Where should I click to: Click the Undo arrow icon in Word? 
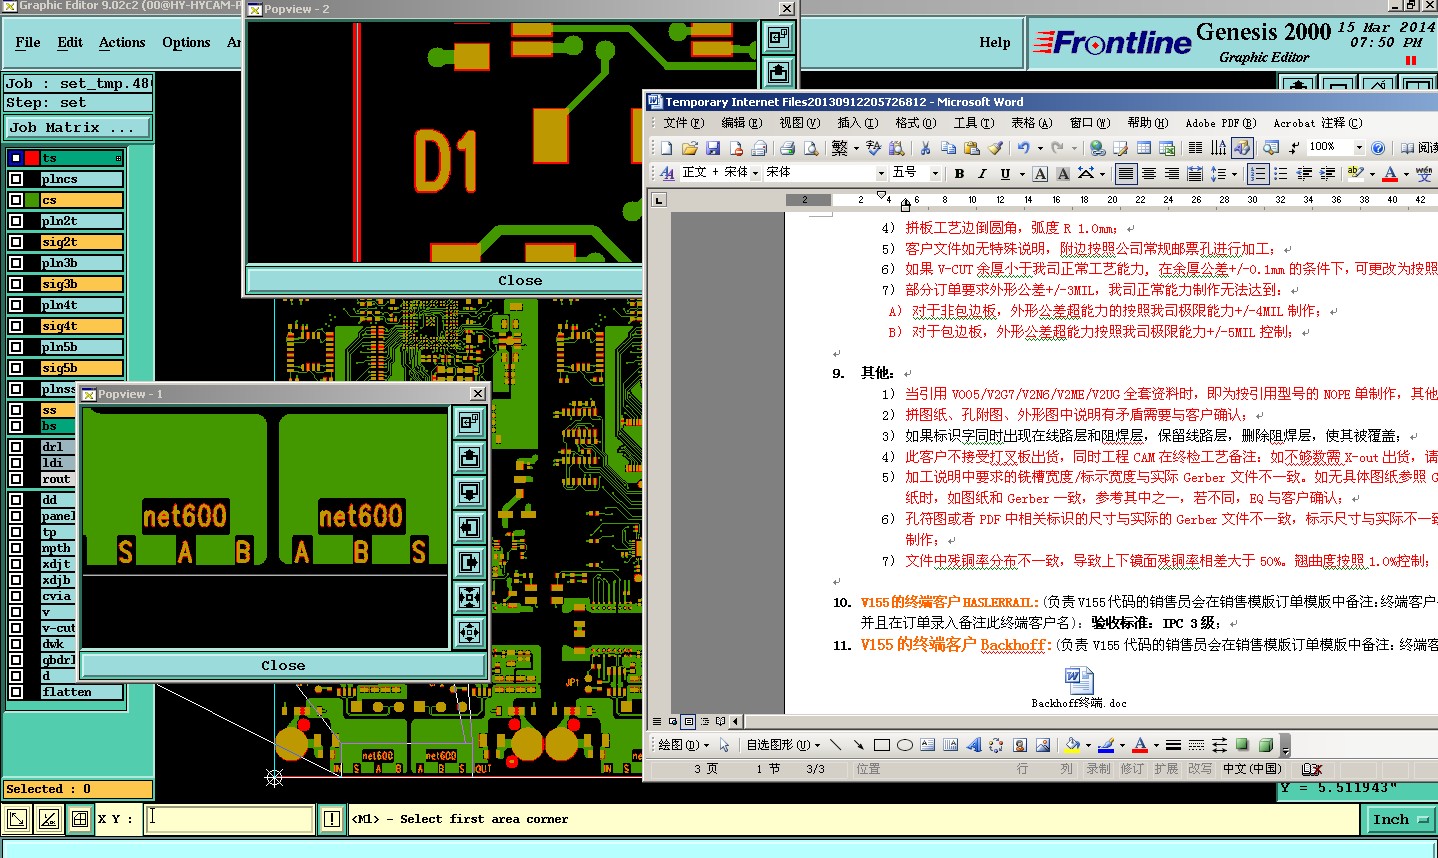tap(1023, 148)
